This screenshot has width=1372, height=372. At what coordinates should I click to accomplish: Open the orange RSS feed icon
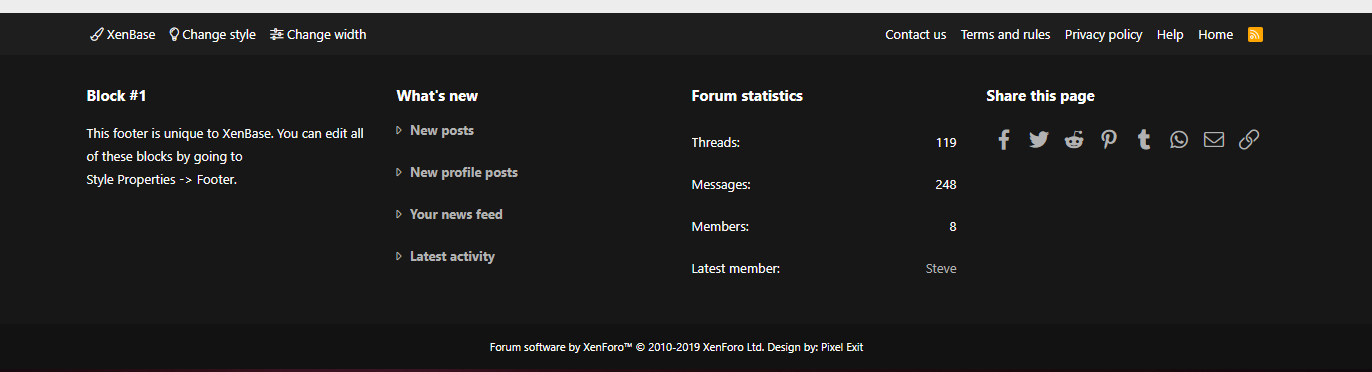[x=1256, y=34]
